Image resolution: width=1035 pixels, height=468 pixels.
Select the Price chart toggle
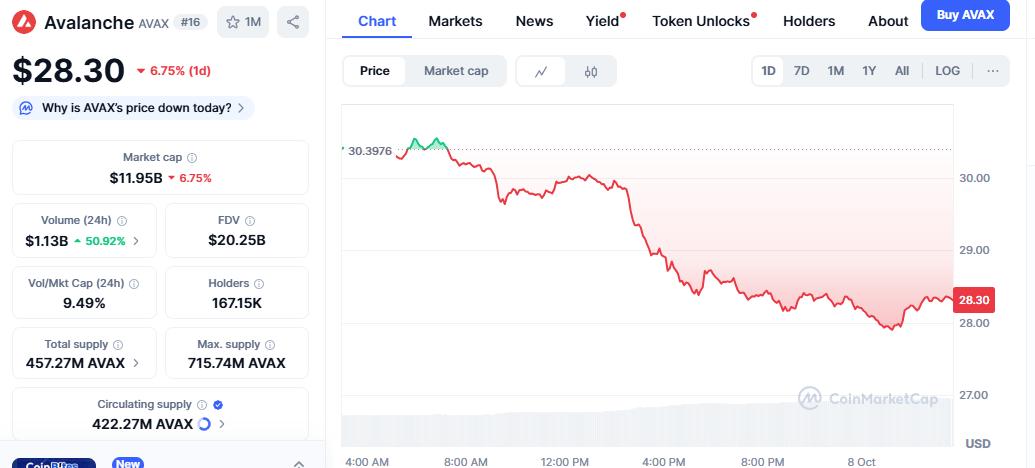pos(375,71)
